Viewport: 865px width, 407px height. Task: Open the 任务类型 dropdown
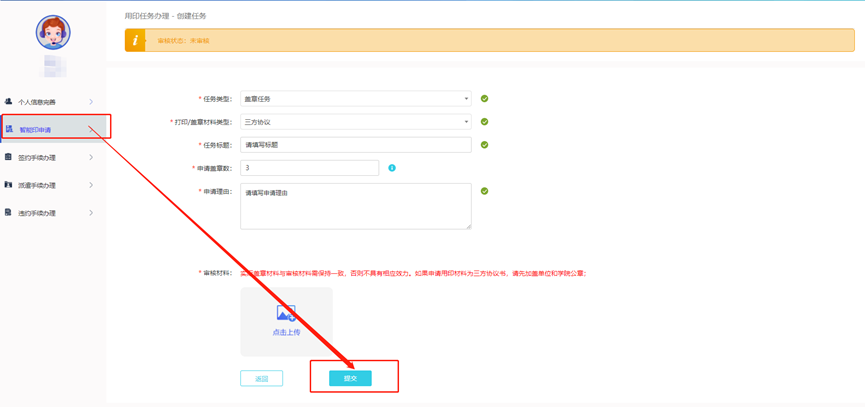(x=355, y=99)
